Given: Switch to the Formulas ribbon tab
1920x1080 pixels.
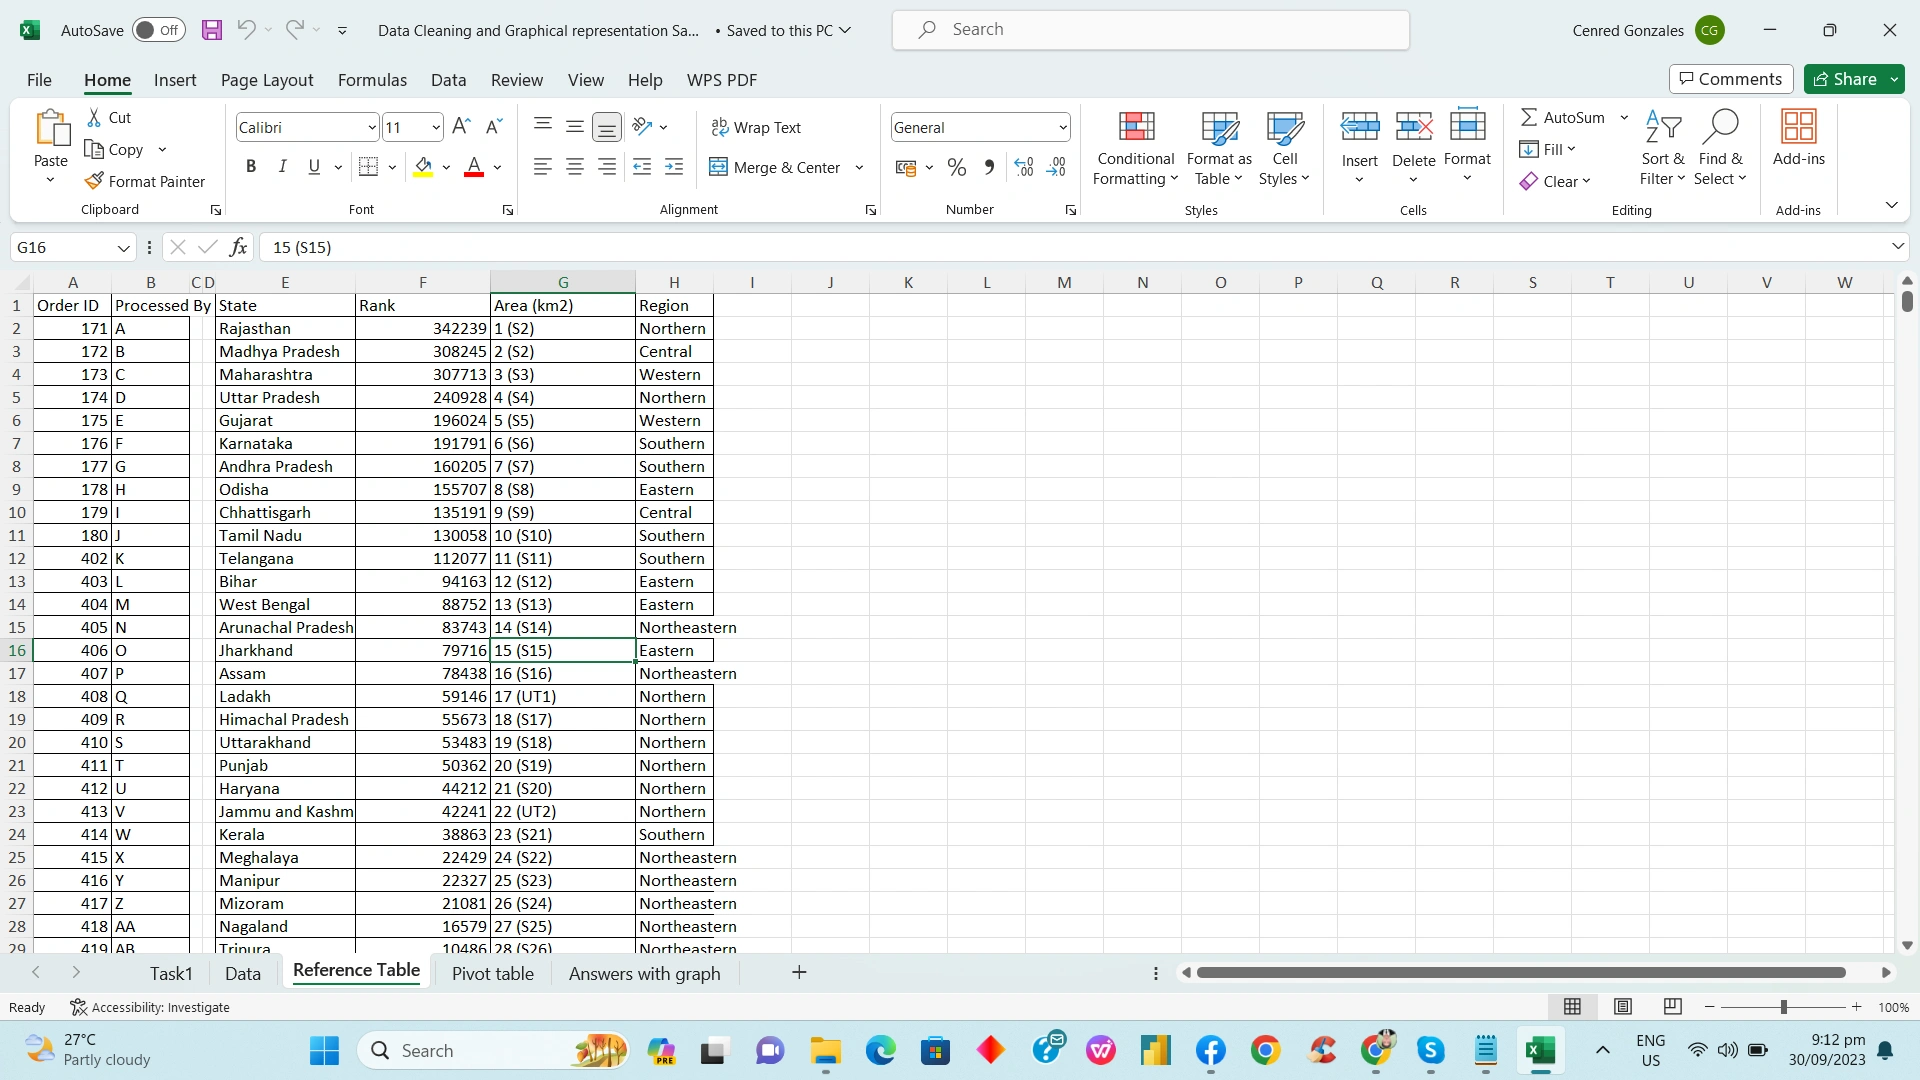Looking at the screenshot, I should tap(372, 80).
